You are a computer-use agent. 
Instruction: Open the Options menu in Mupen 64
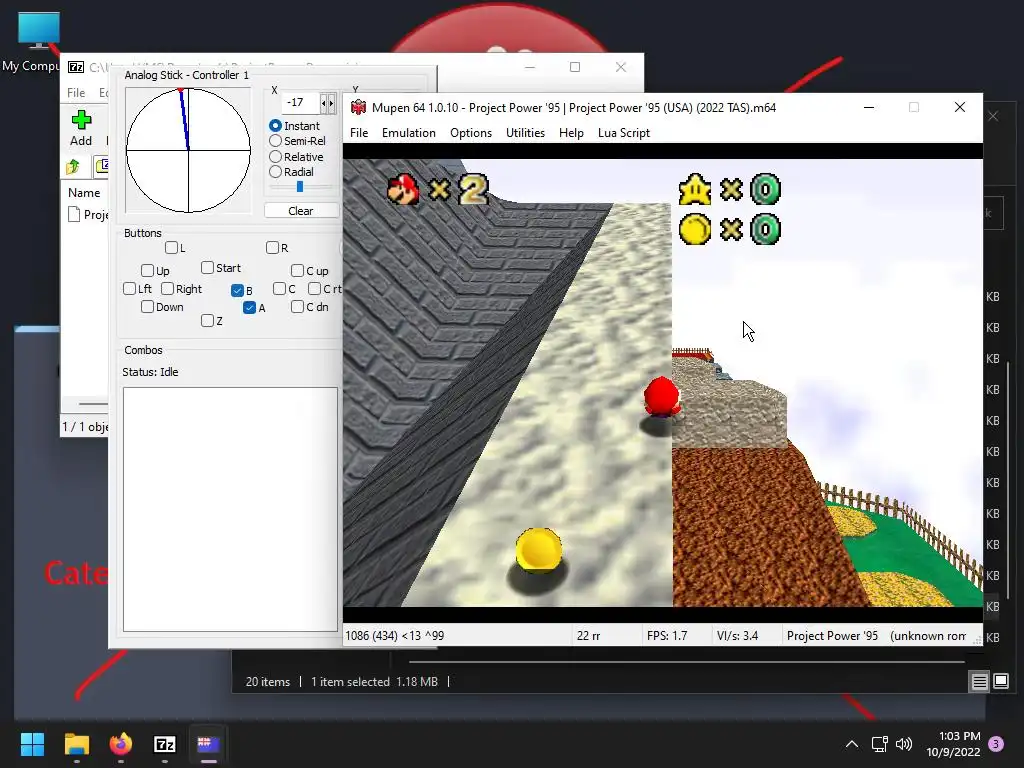click(x=470, y=133)
